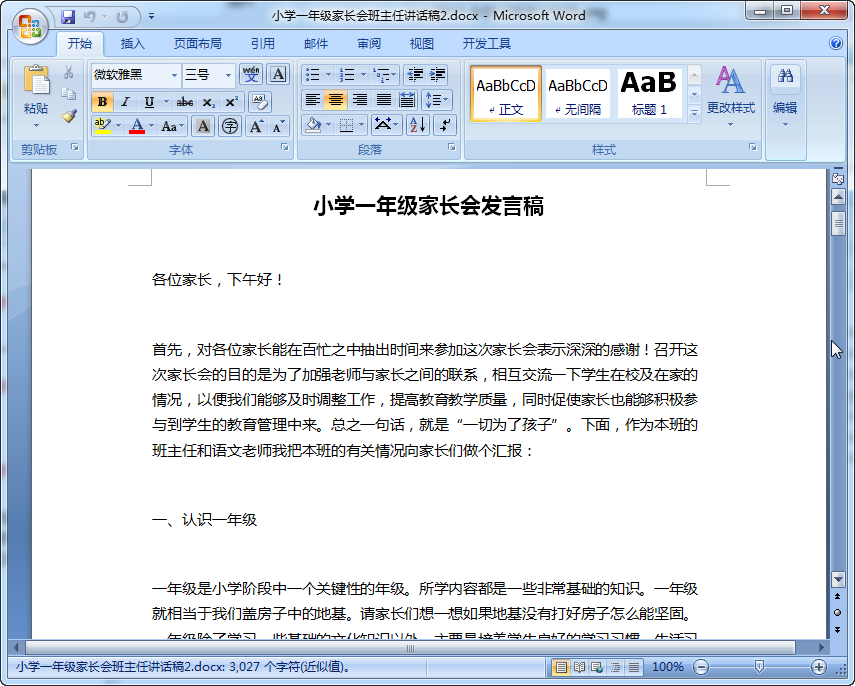Open Paragraph dialog launcher
Viewport: 855px width, 686px height.
pos(451,147)
